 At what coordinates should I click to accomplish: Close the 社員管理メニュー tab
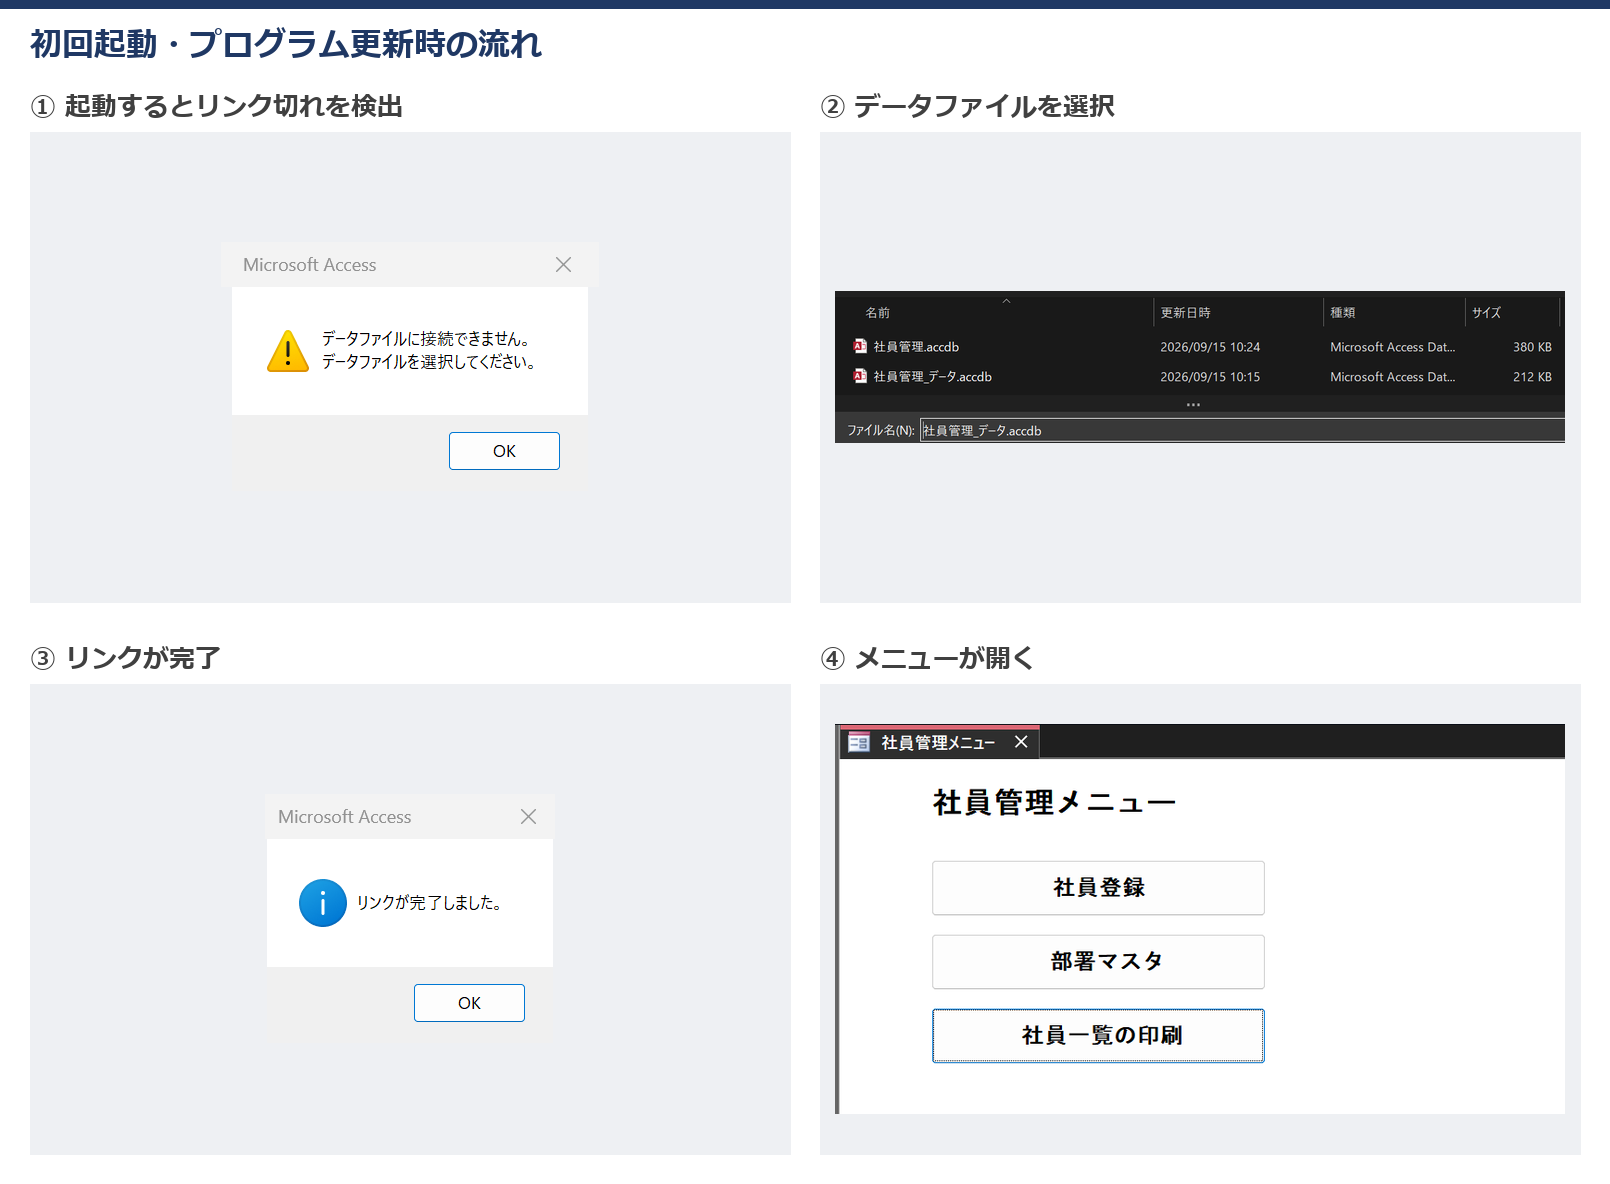tap(1021, 742)
